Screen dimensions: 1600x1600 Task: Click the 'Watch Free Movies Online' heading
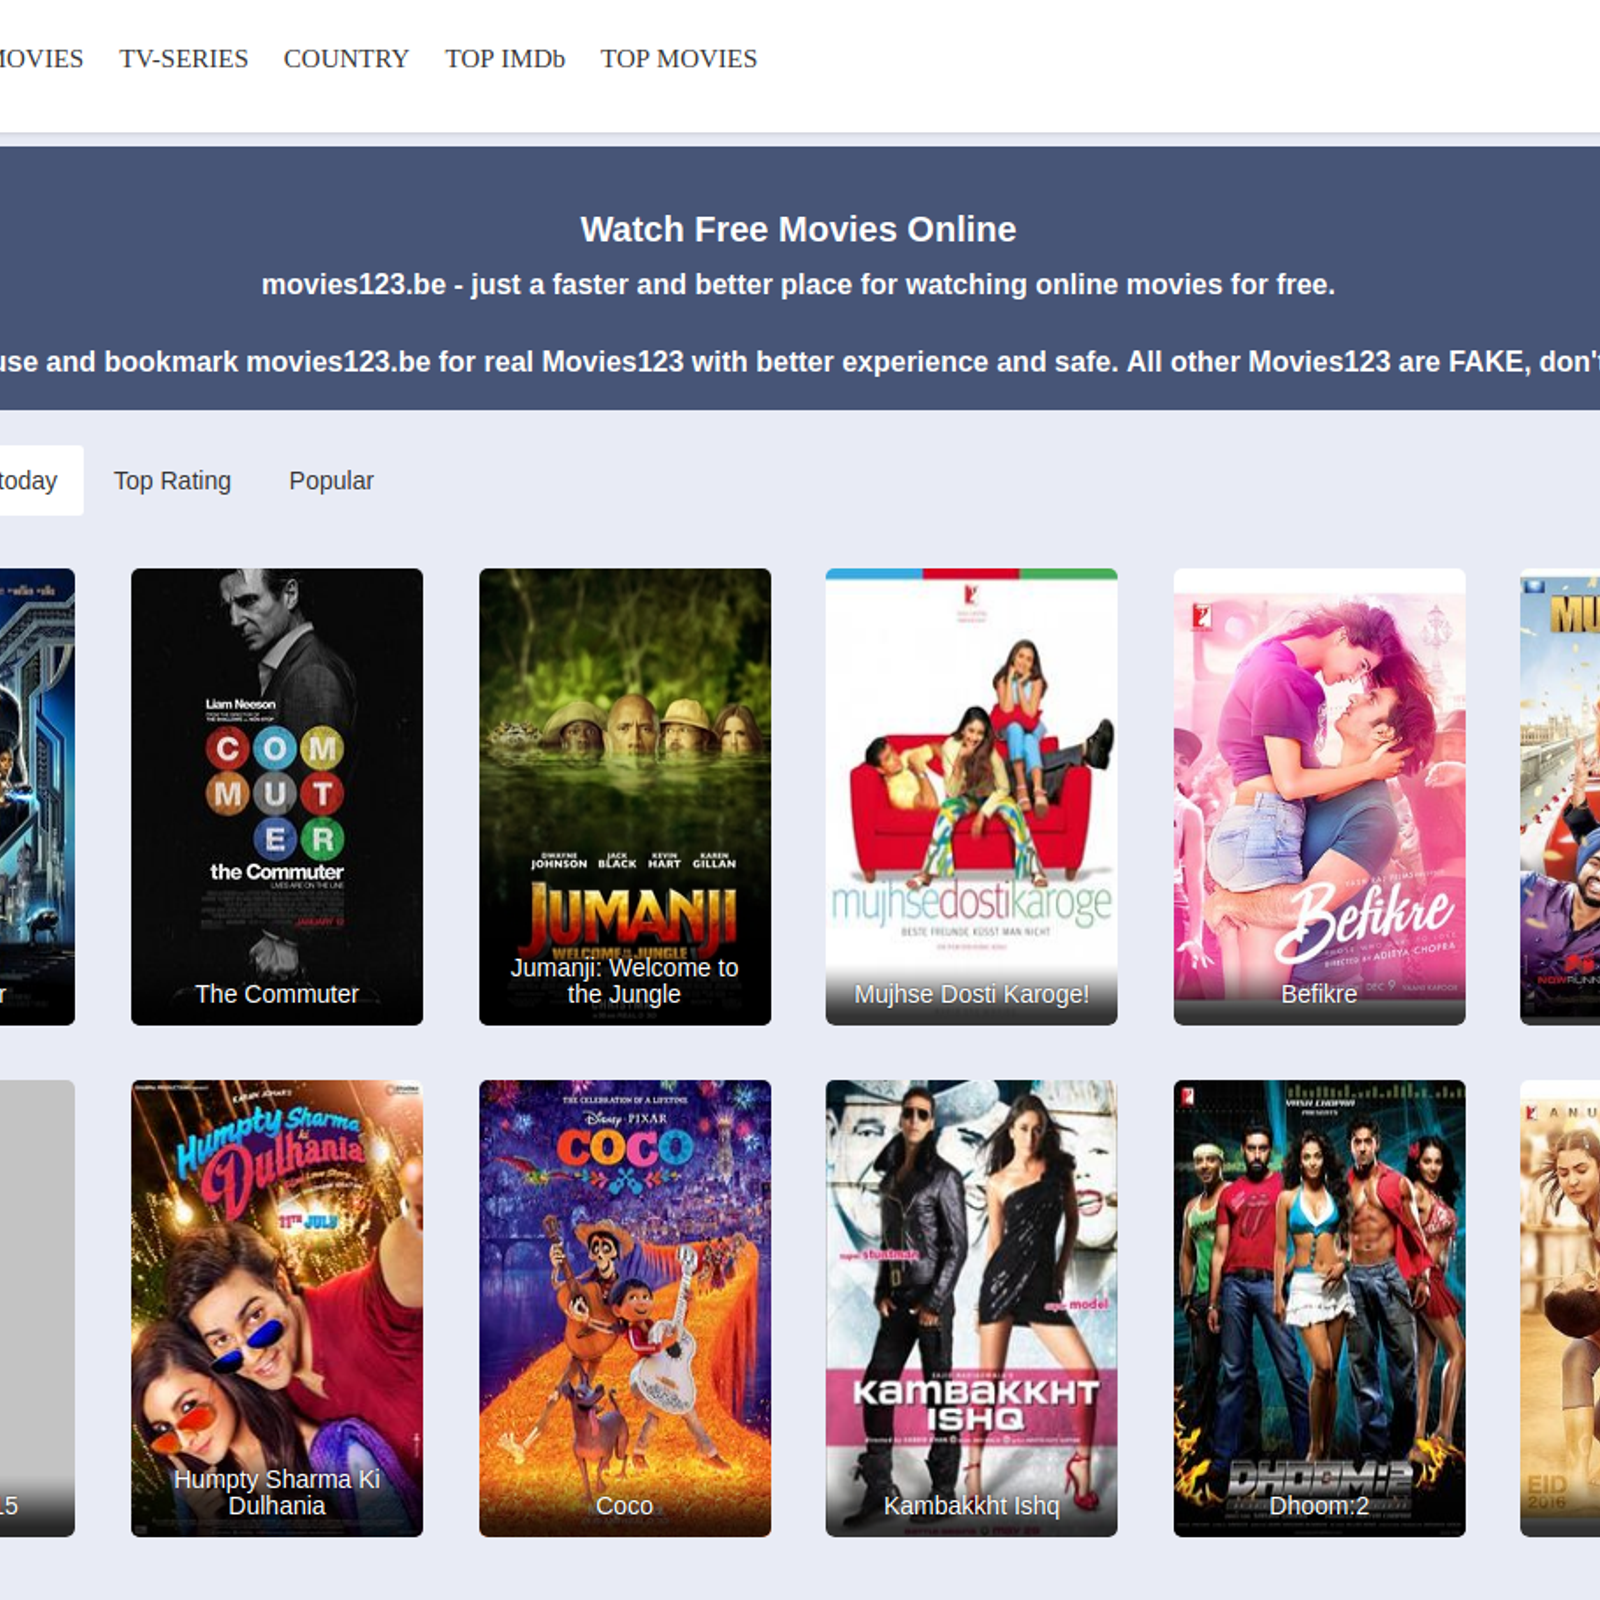[x=798, y=229]
